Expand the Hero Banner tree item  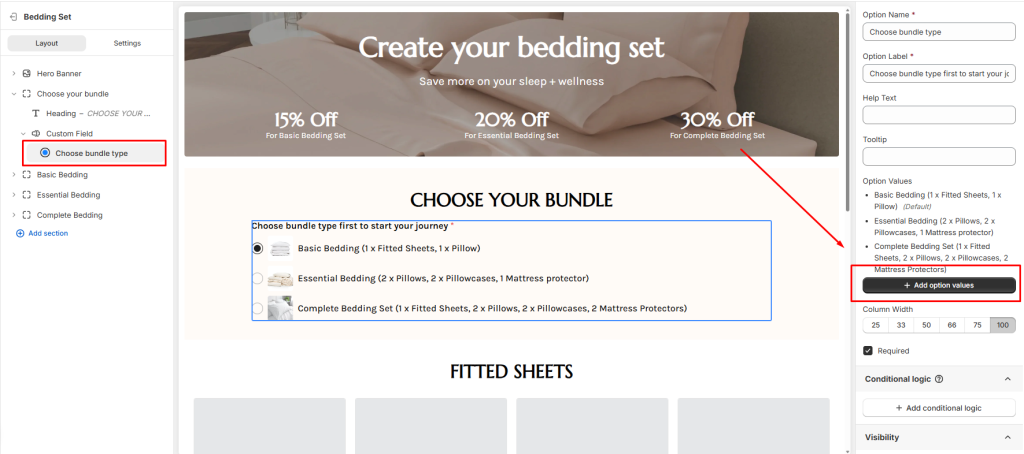point(13,74)
